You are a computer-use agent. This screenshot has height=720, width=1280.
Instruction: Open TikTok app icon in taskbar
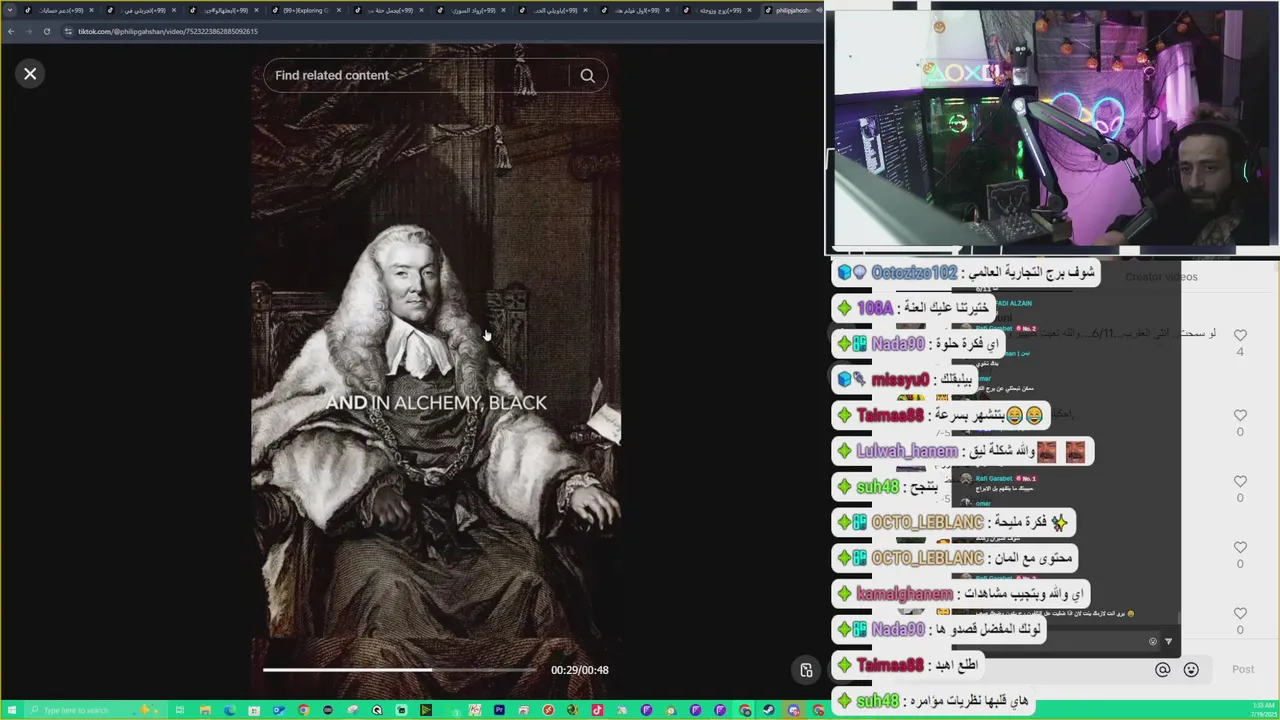[x=597, y=710]
